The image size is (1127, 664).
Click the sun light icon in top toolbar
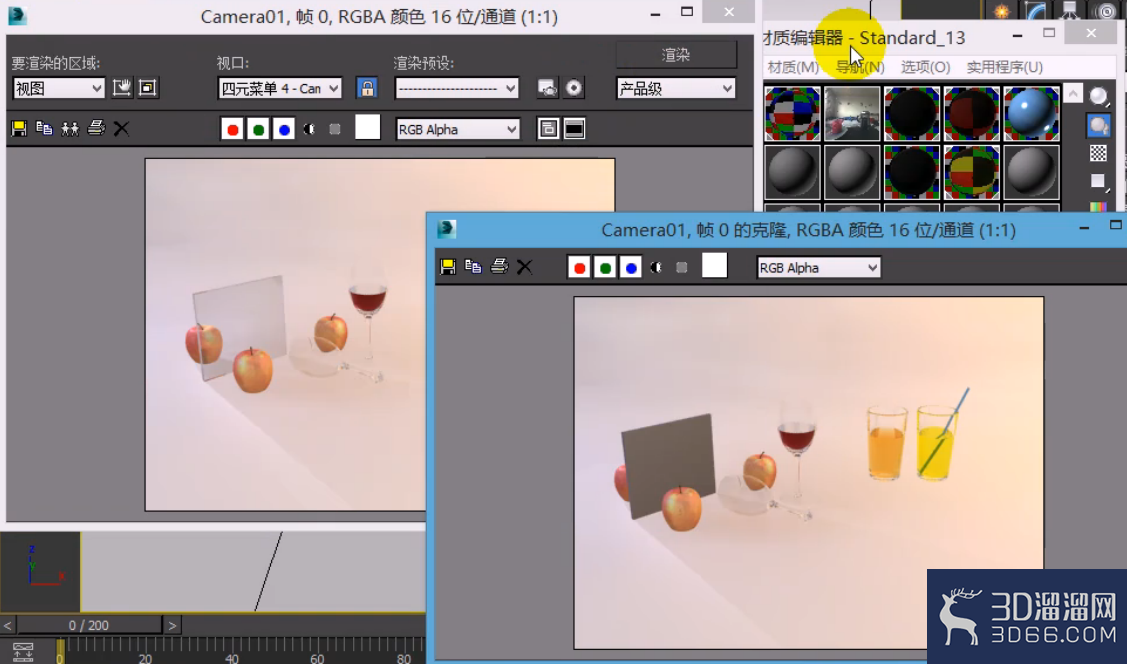click(1001, 10)
